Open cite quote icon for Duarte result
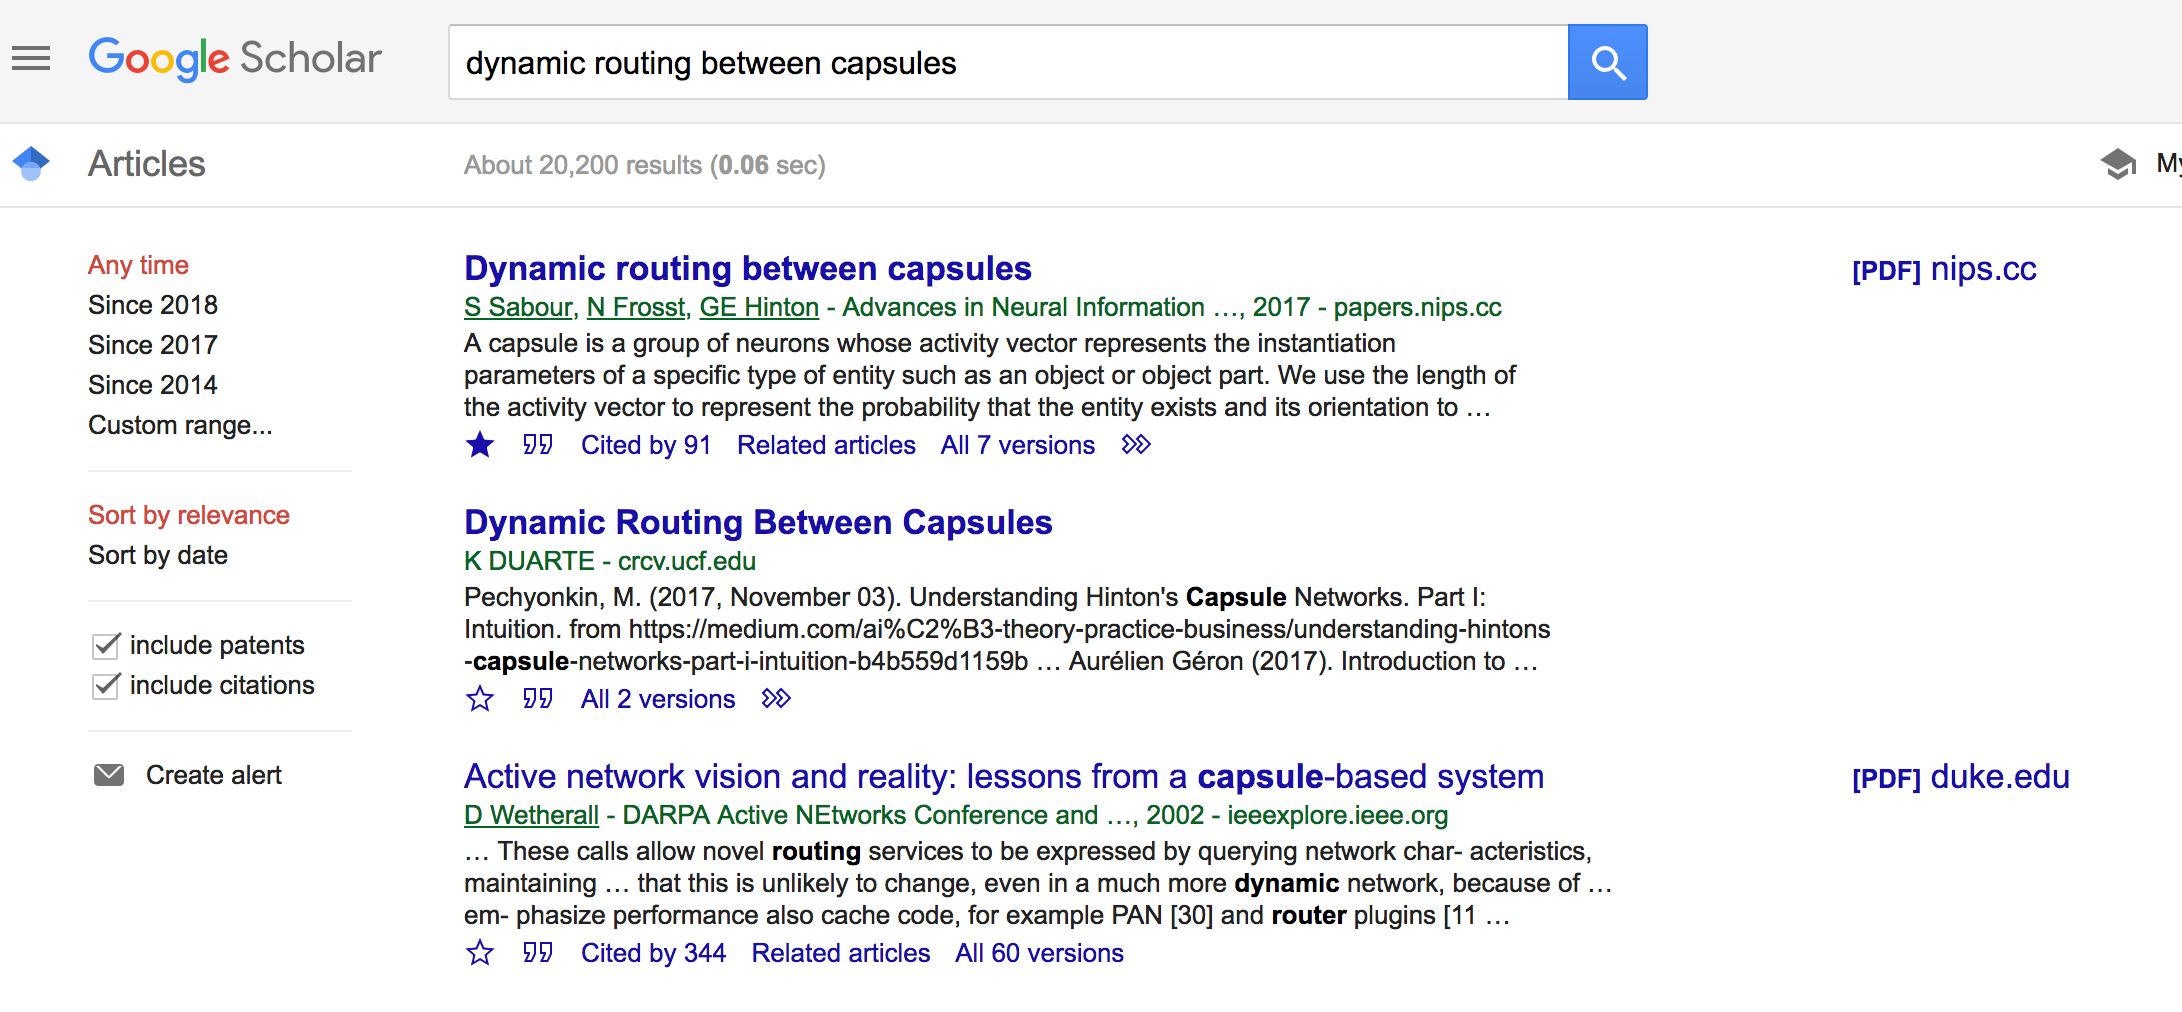This screenshot has height=1012, width=2182. 538,699
